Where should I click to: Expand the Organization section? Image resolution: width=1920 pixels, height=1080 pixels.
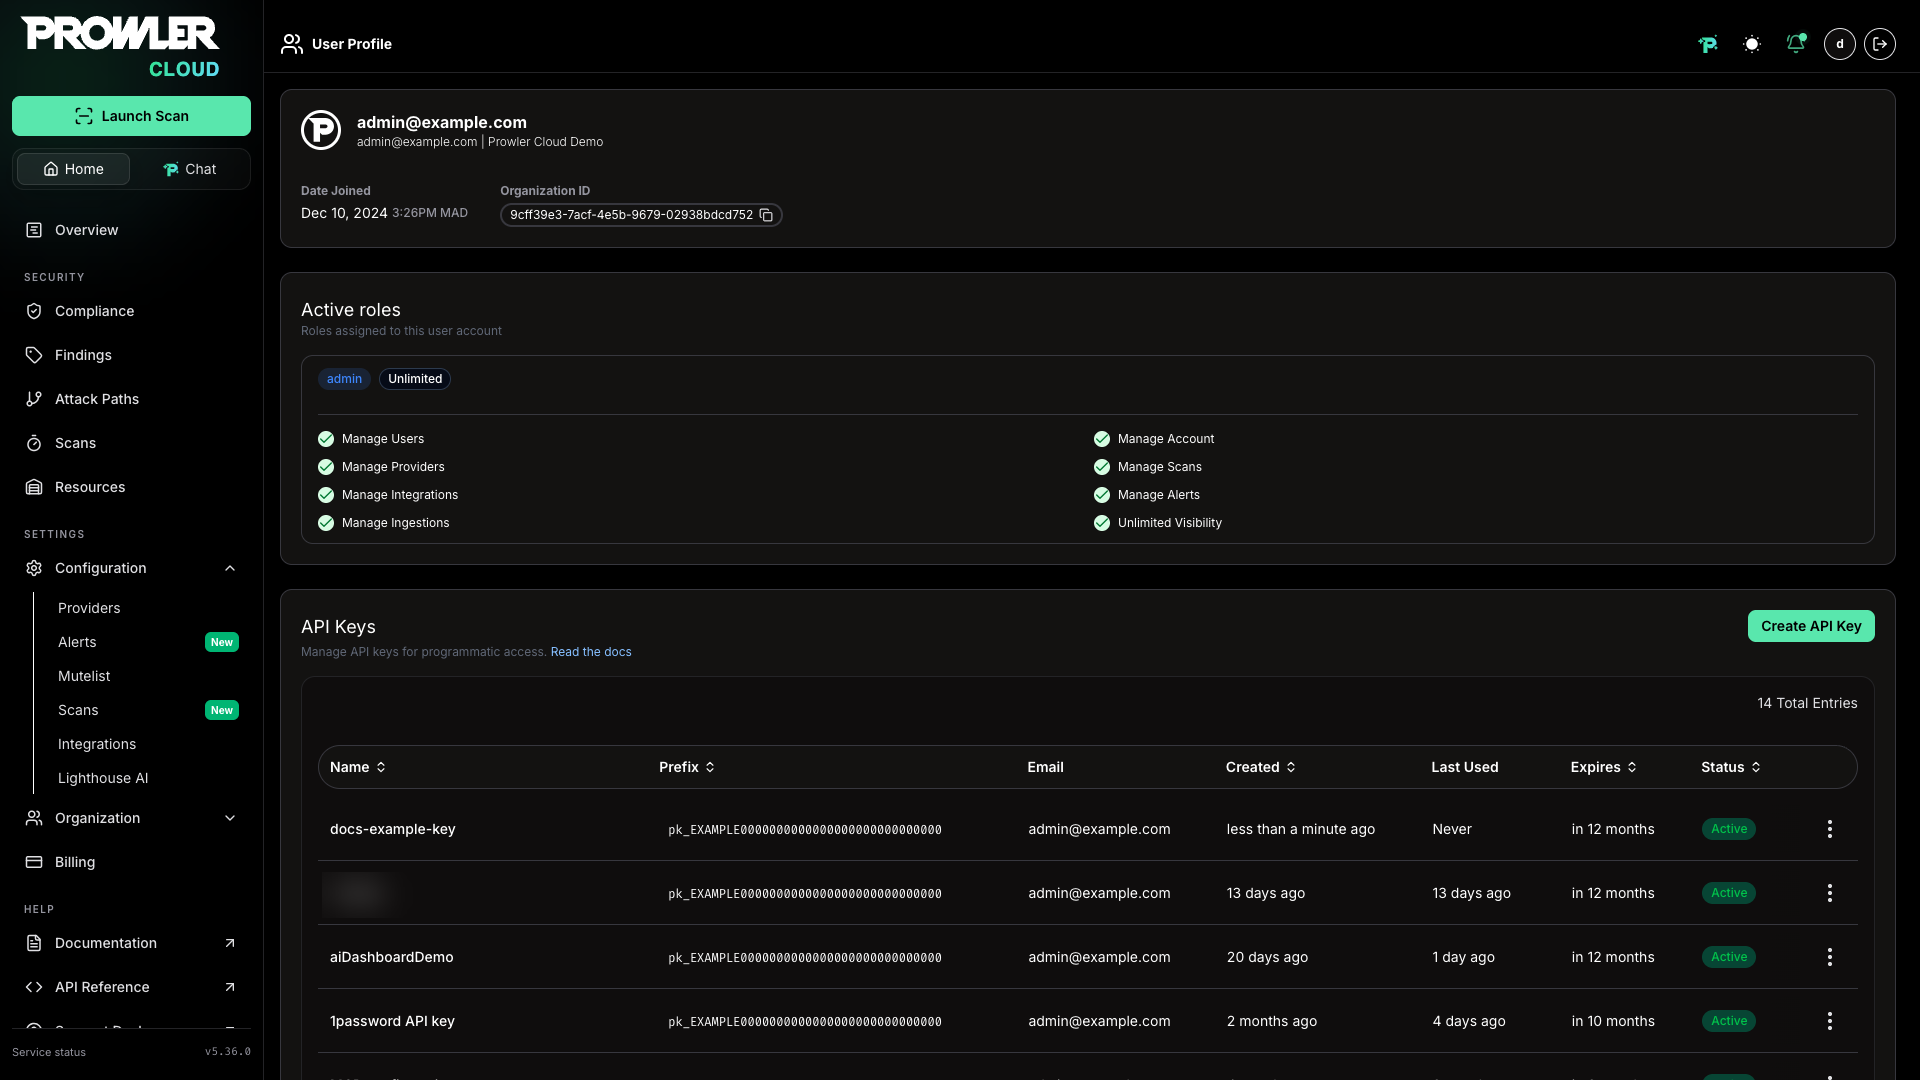tap(131, 818)
